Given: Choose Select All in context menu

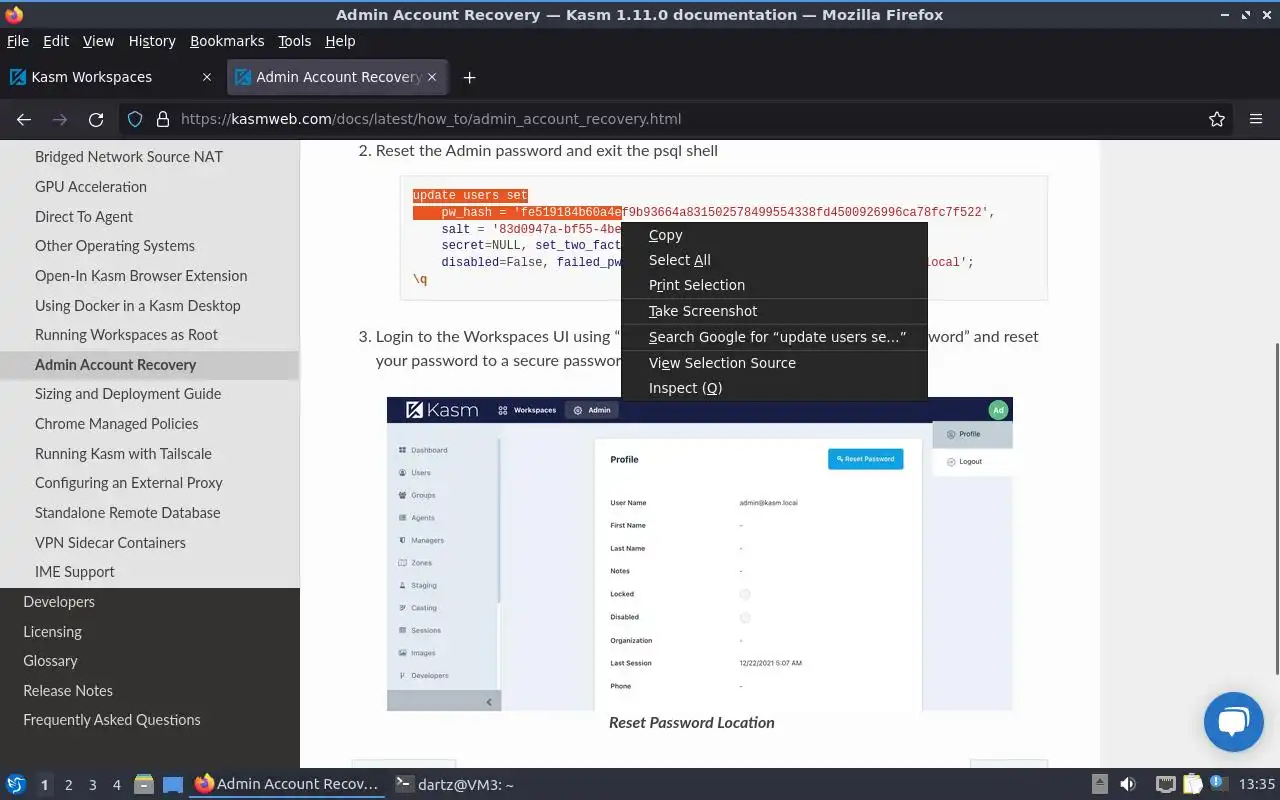Looking at the screenshot, I should tap(774, 260).
